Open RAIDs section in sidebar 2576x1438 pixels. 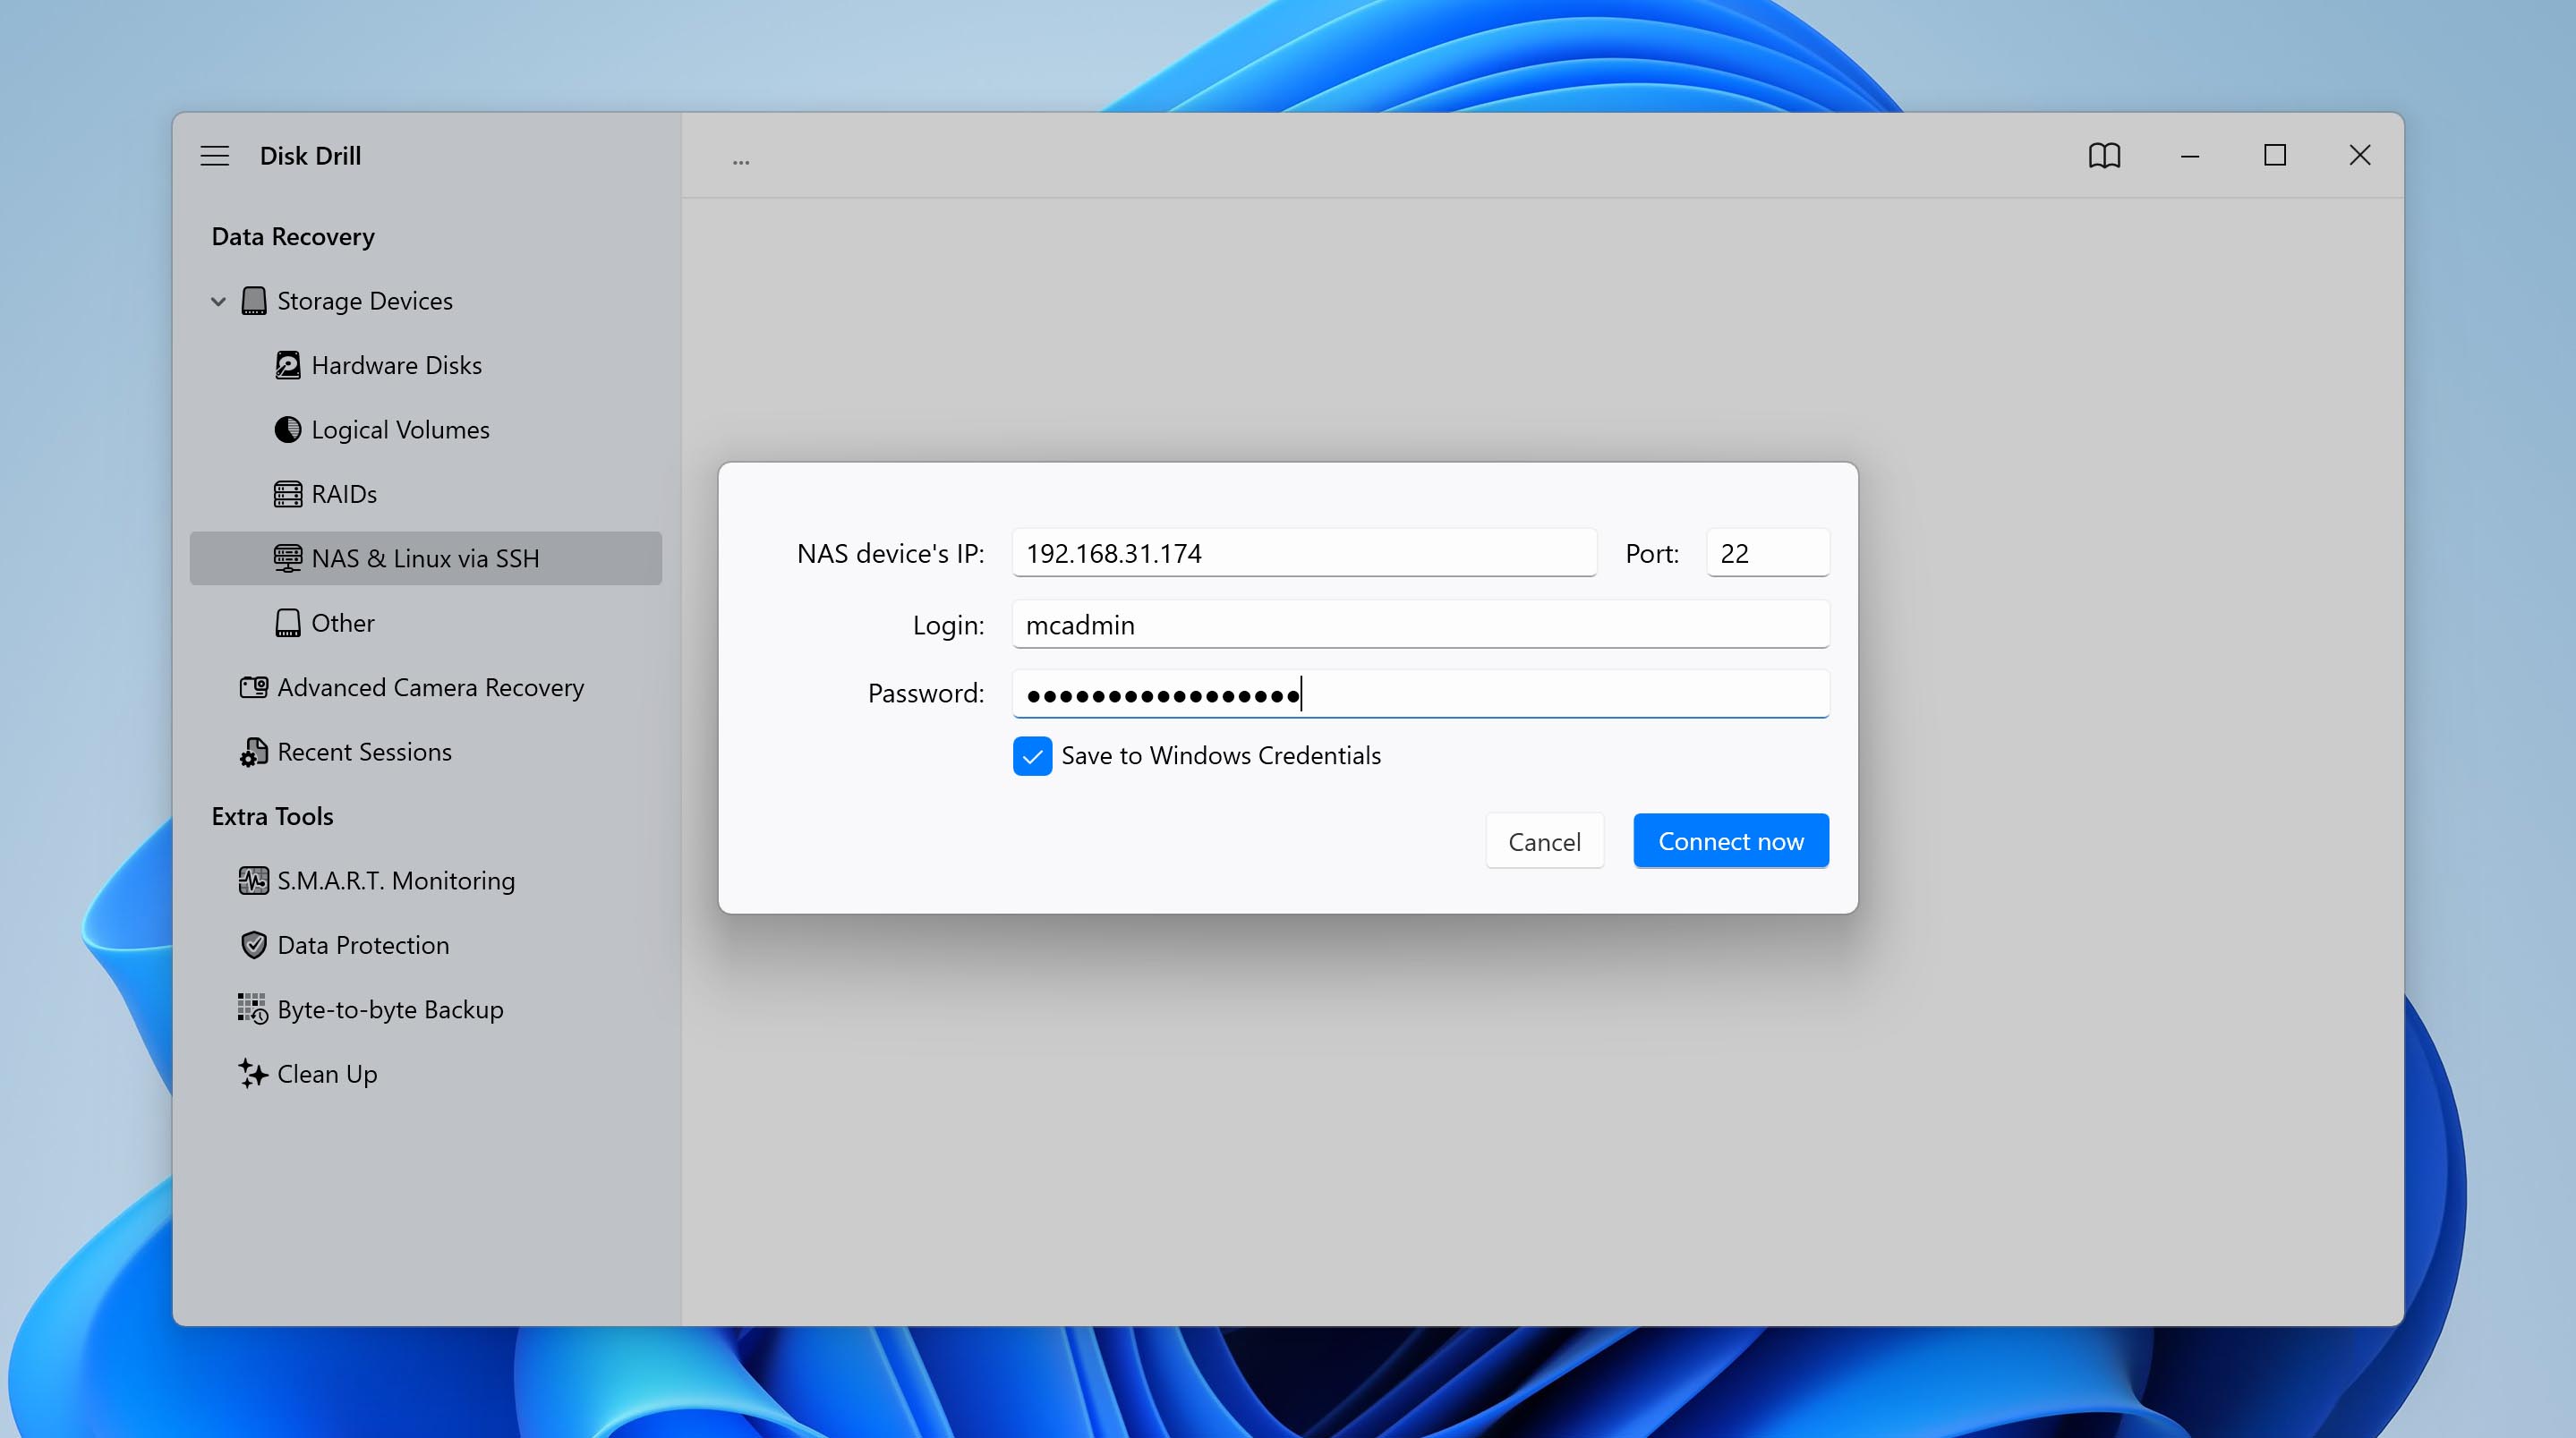tap(426, 494)
